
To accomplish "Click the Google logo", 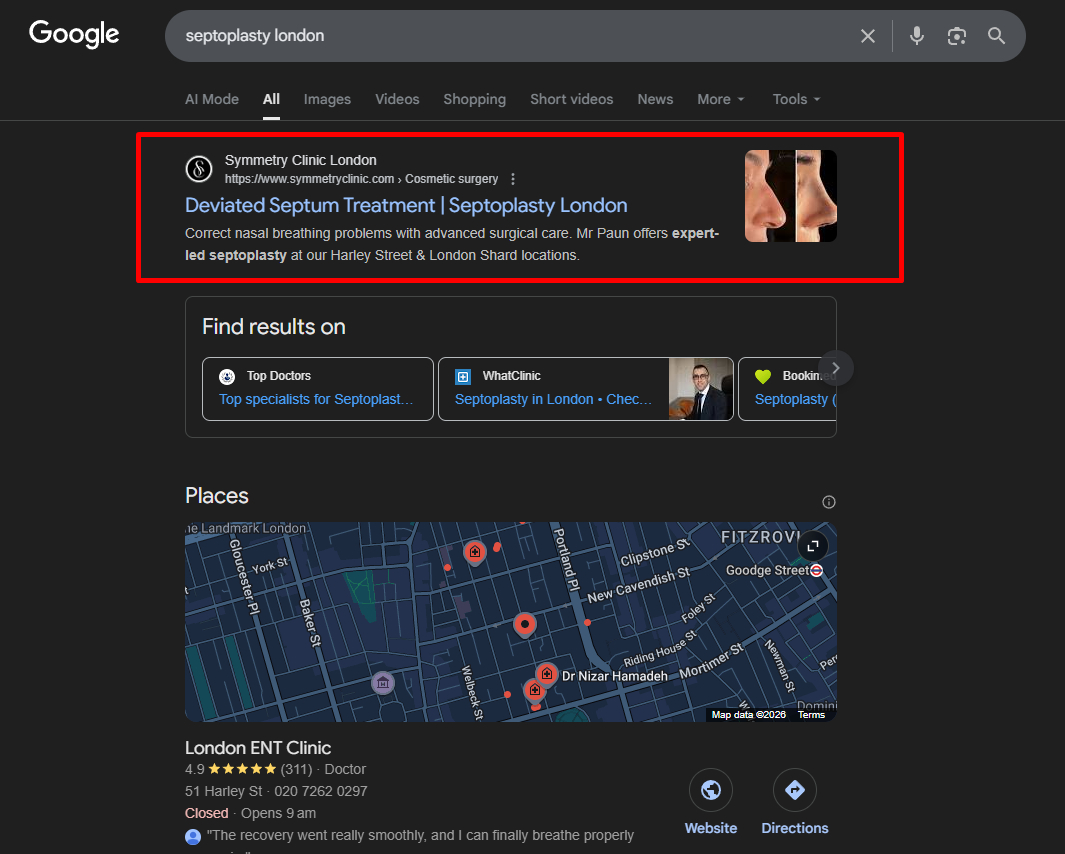I will 74,34.
